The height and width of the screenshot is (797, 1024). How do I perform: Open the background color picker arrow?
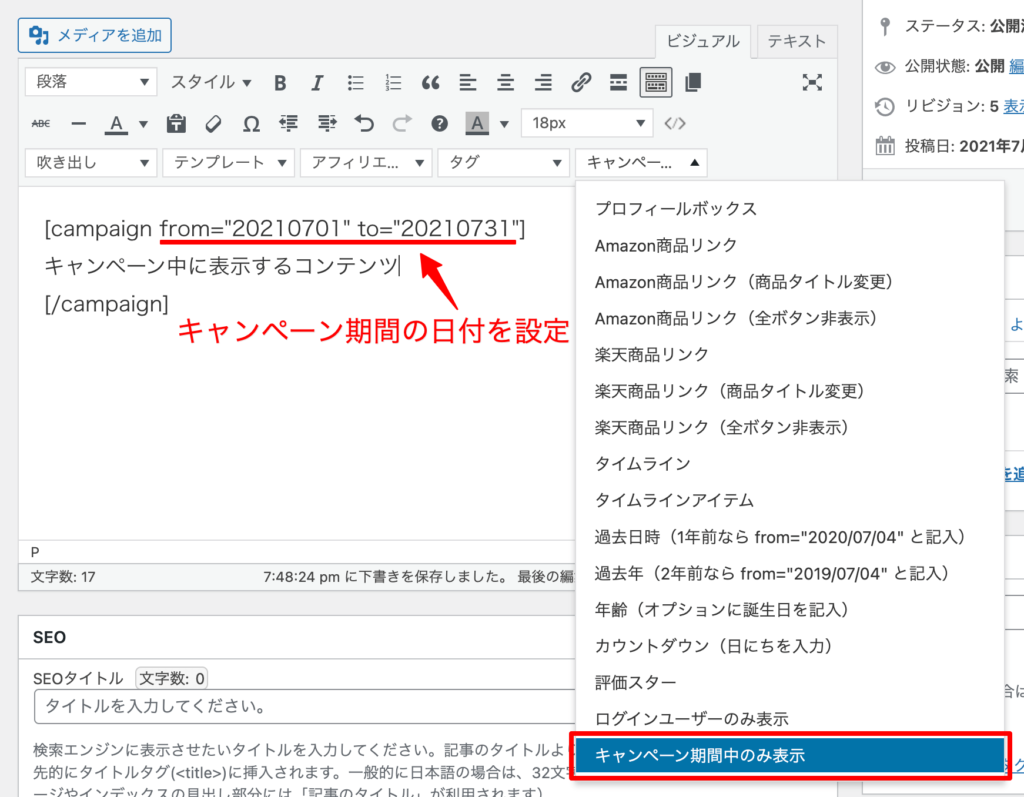(x=504, y=123)
